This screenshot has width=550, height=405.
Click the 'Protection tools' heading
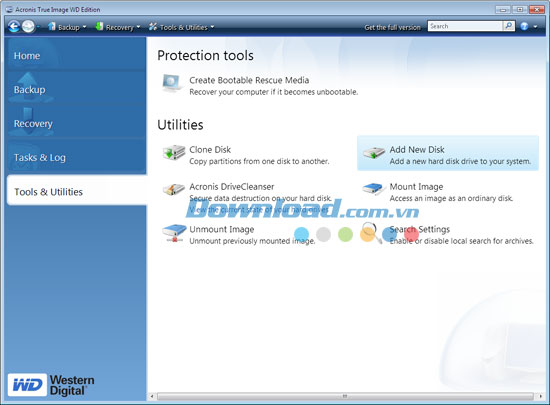click(x=205, y=55)
